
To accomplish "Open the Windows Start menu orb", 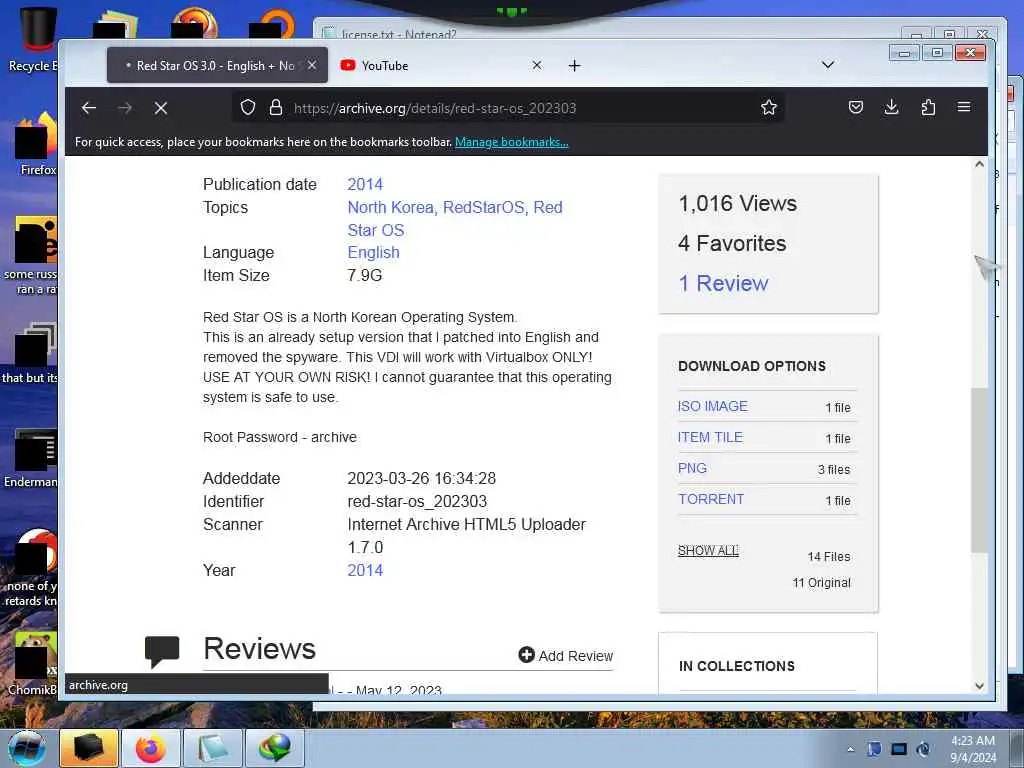I will tap(27, 748).
